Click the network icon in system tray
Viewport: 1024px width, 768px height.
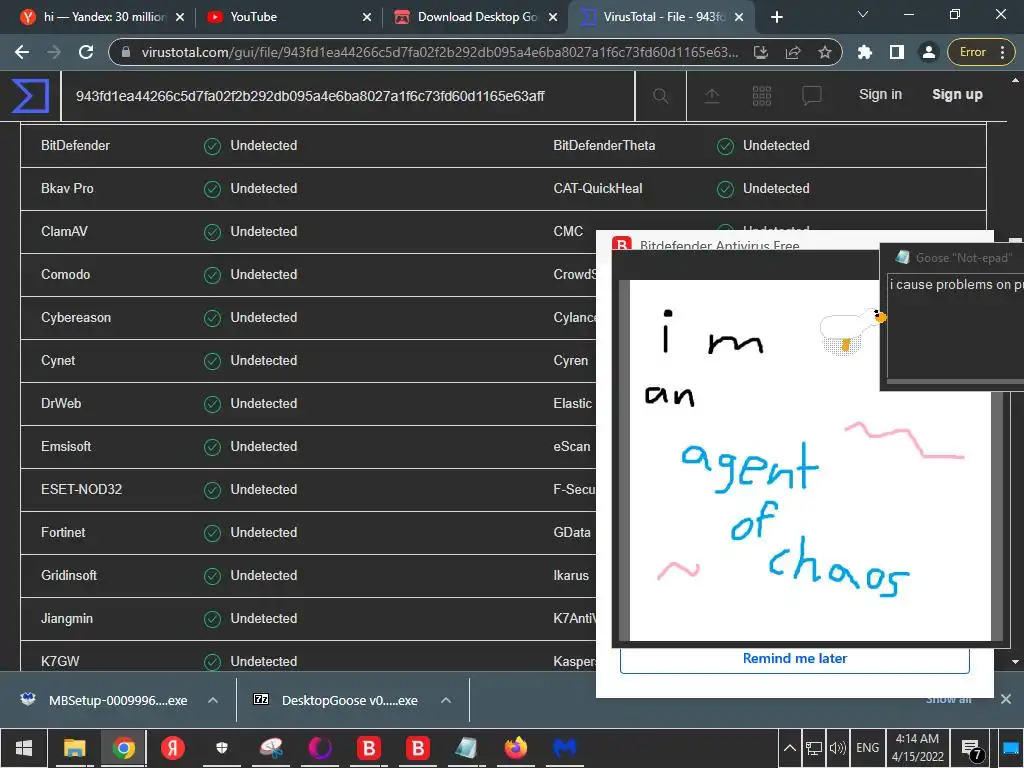(x=814, y=748)
